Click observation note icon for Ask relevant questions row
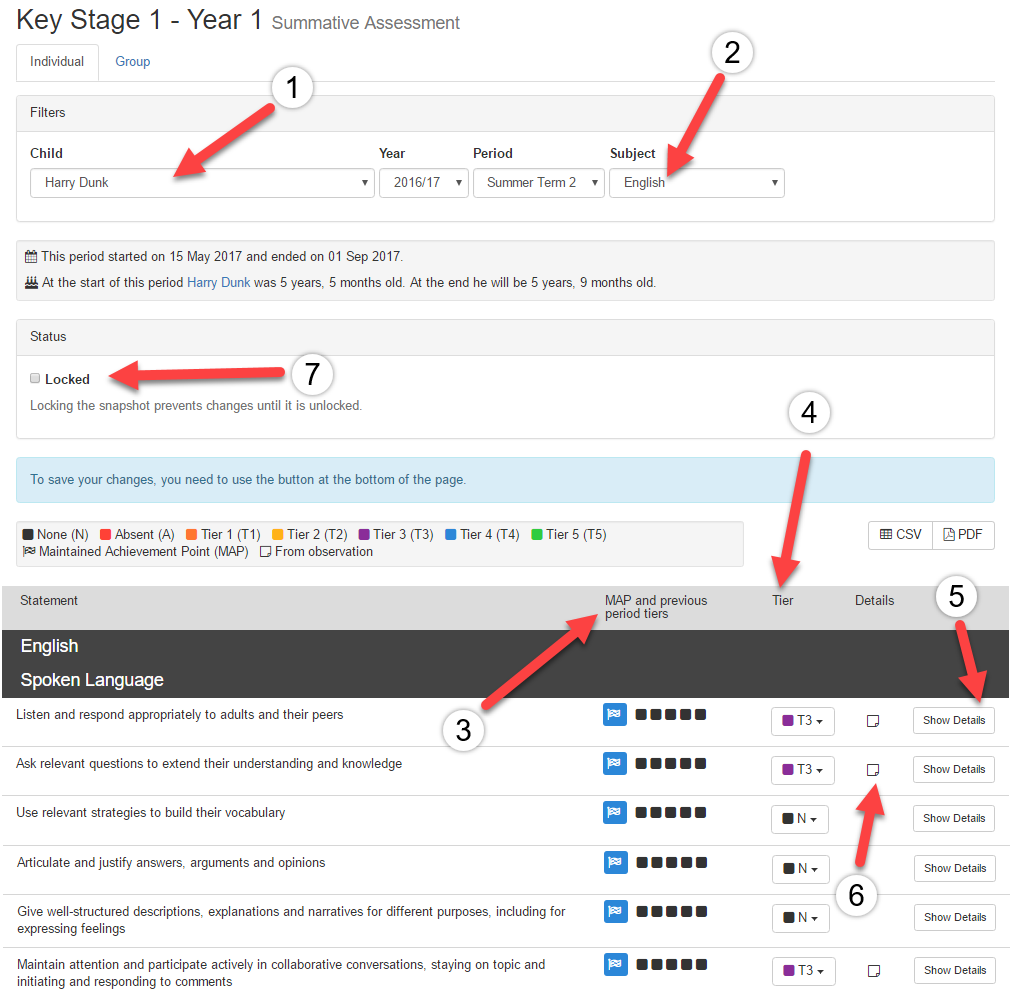The width and height of the screenshot is (1012, 994). [x=873, y=770]
